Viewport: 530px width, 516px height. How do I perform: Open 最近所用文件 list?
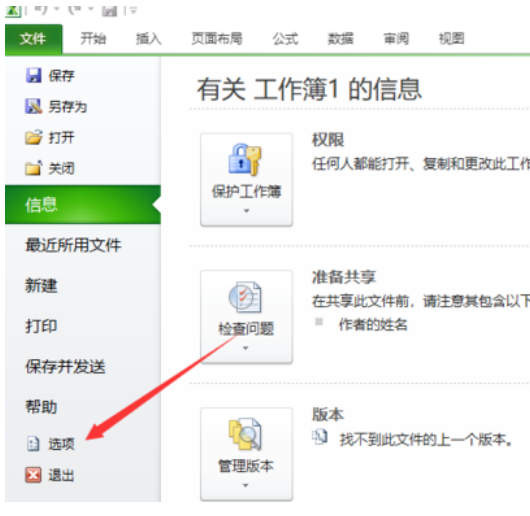point(73,245)
